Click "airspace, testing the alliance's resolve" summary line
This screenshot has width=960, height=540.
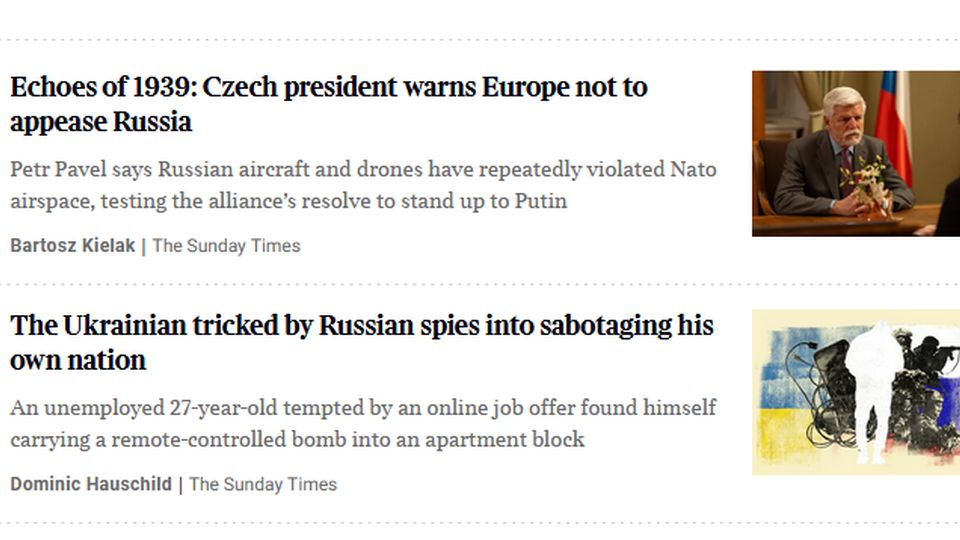click(288, 201)
